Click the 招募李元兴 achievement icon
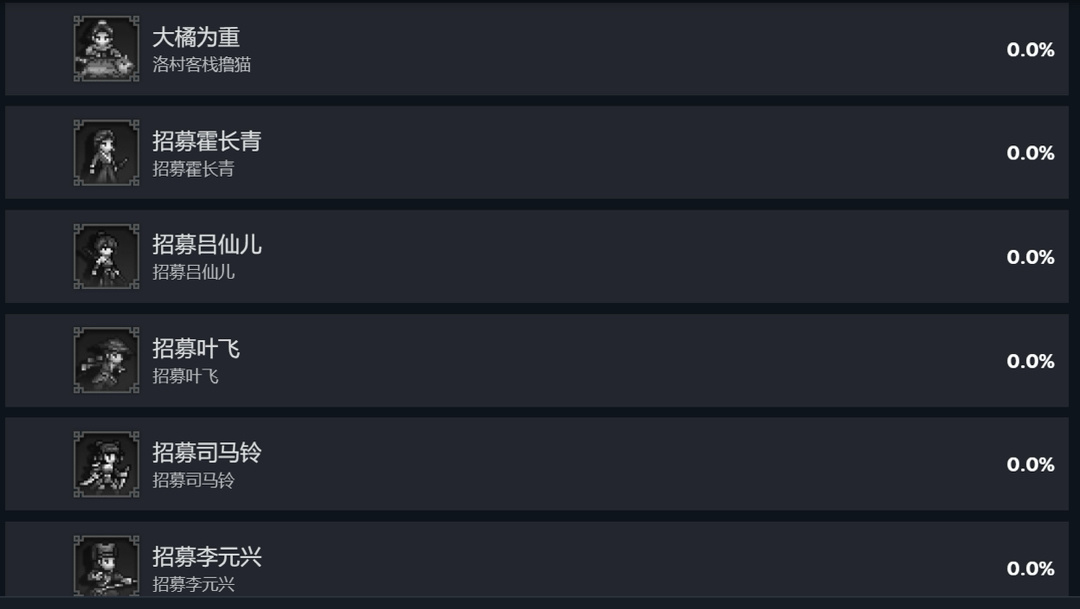 click(105, 565)
